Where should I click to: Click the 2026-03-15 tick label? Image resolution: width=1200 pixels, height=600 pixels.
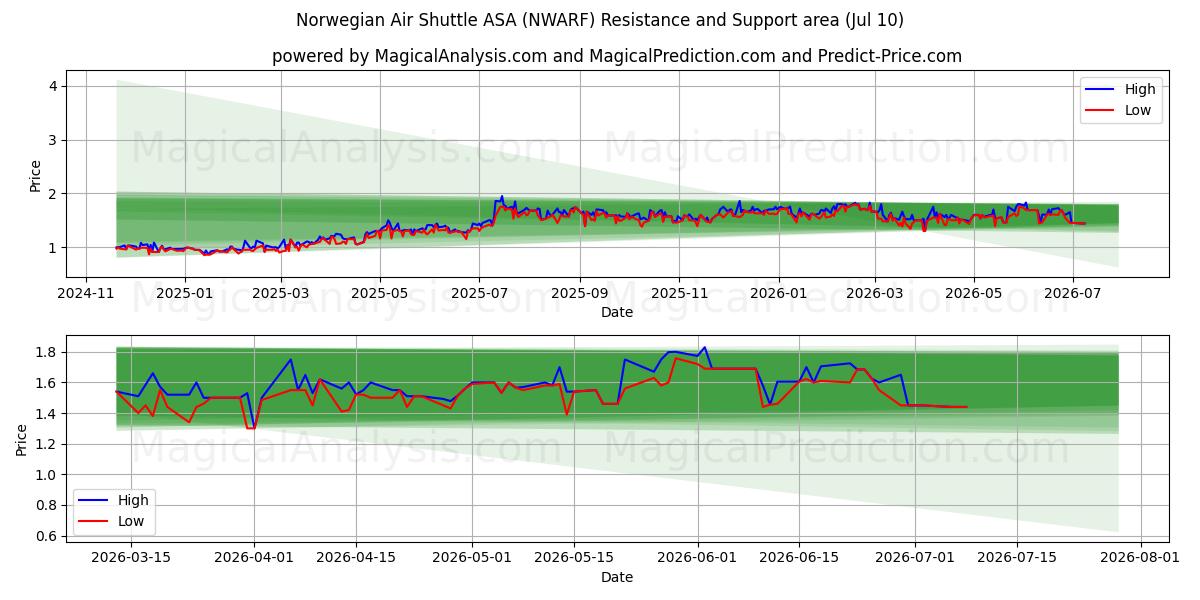click(131, 559)
